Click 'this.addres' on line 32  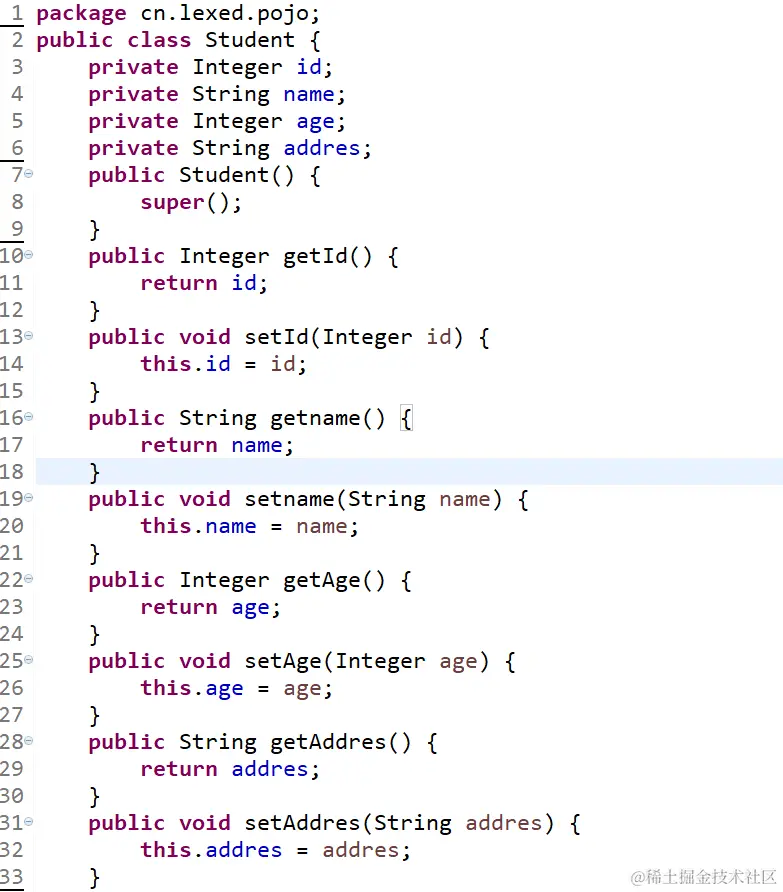coord(212,850)
